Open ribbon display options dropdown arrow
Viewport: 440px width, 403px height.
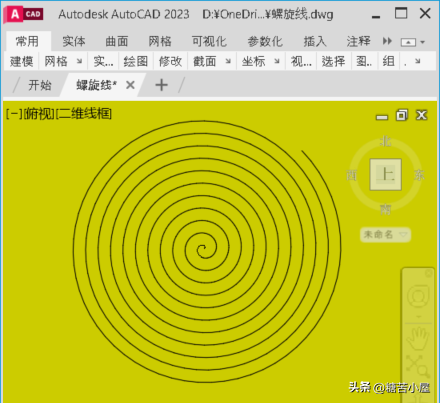click(423, 42)
